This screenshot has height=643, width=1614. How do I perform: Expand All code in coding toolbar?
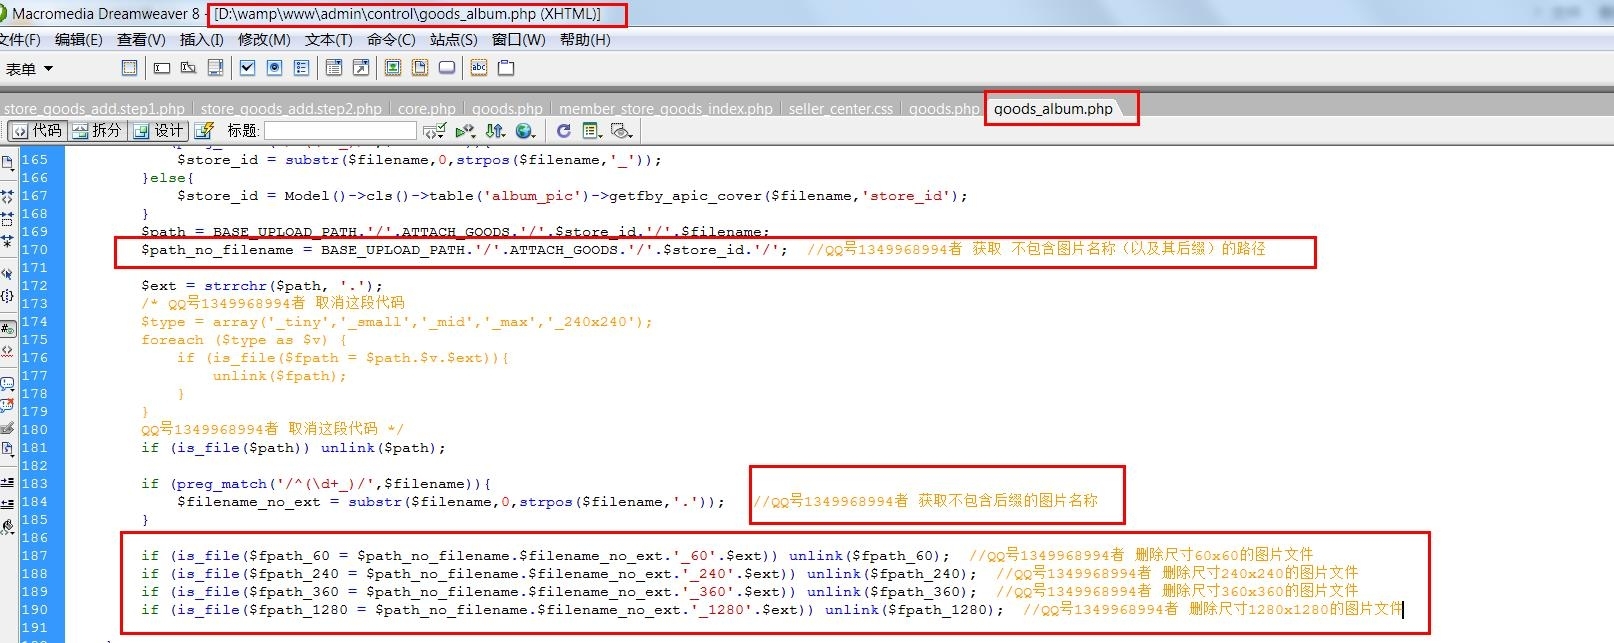point(9,241)
